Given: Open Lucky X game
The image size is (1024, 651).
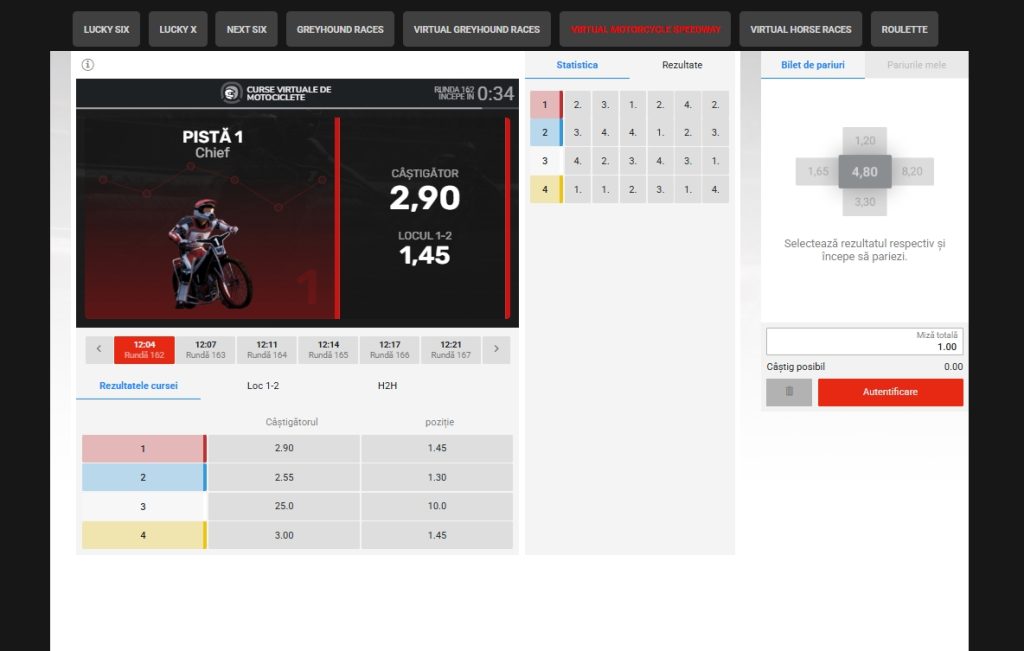Looking at the screenshot, I should [x=178, y=29].
